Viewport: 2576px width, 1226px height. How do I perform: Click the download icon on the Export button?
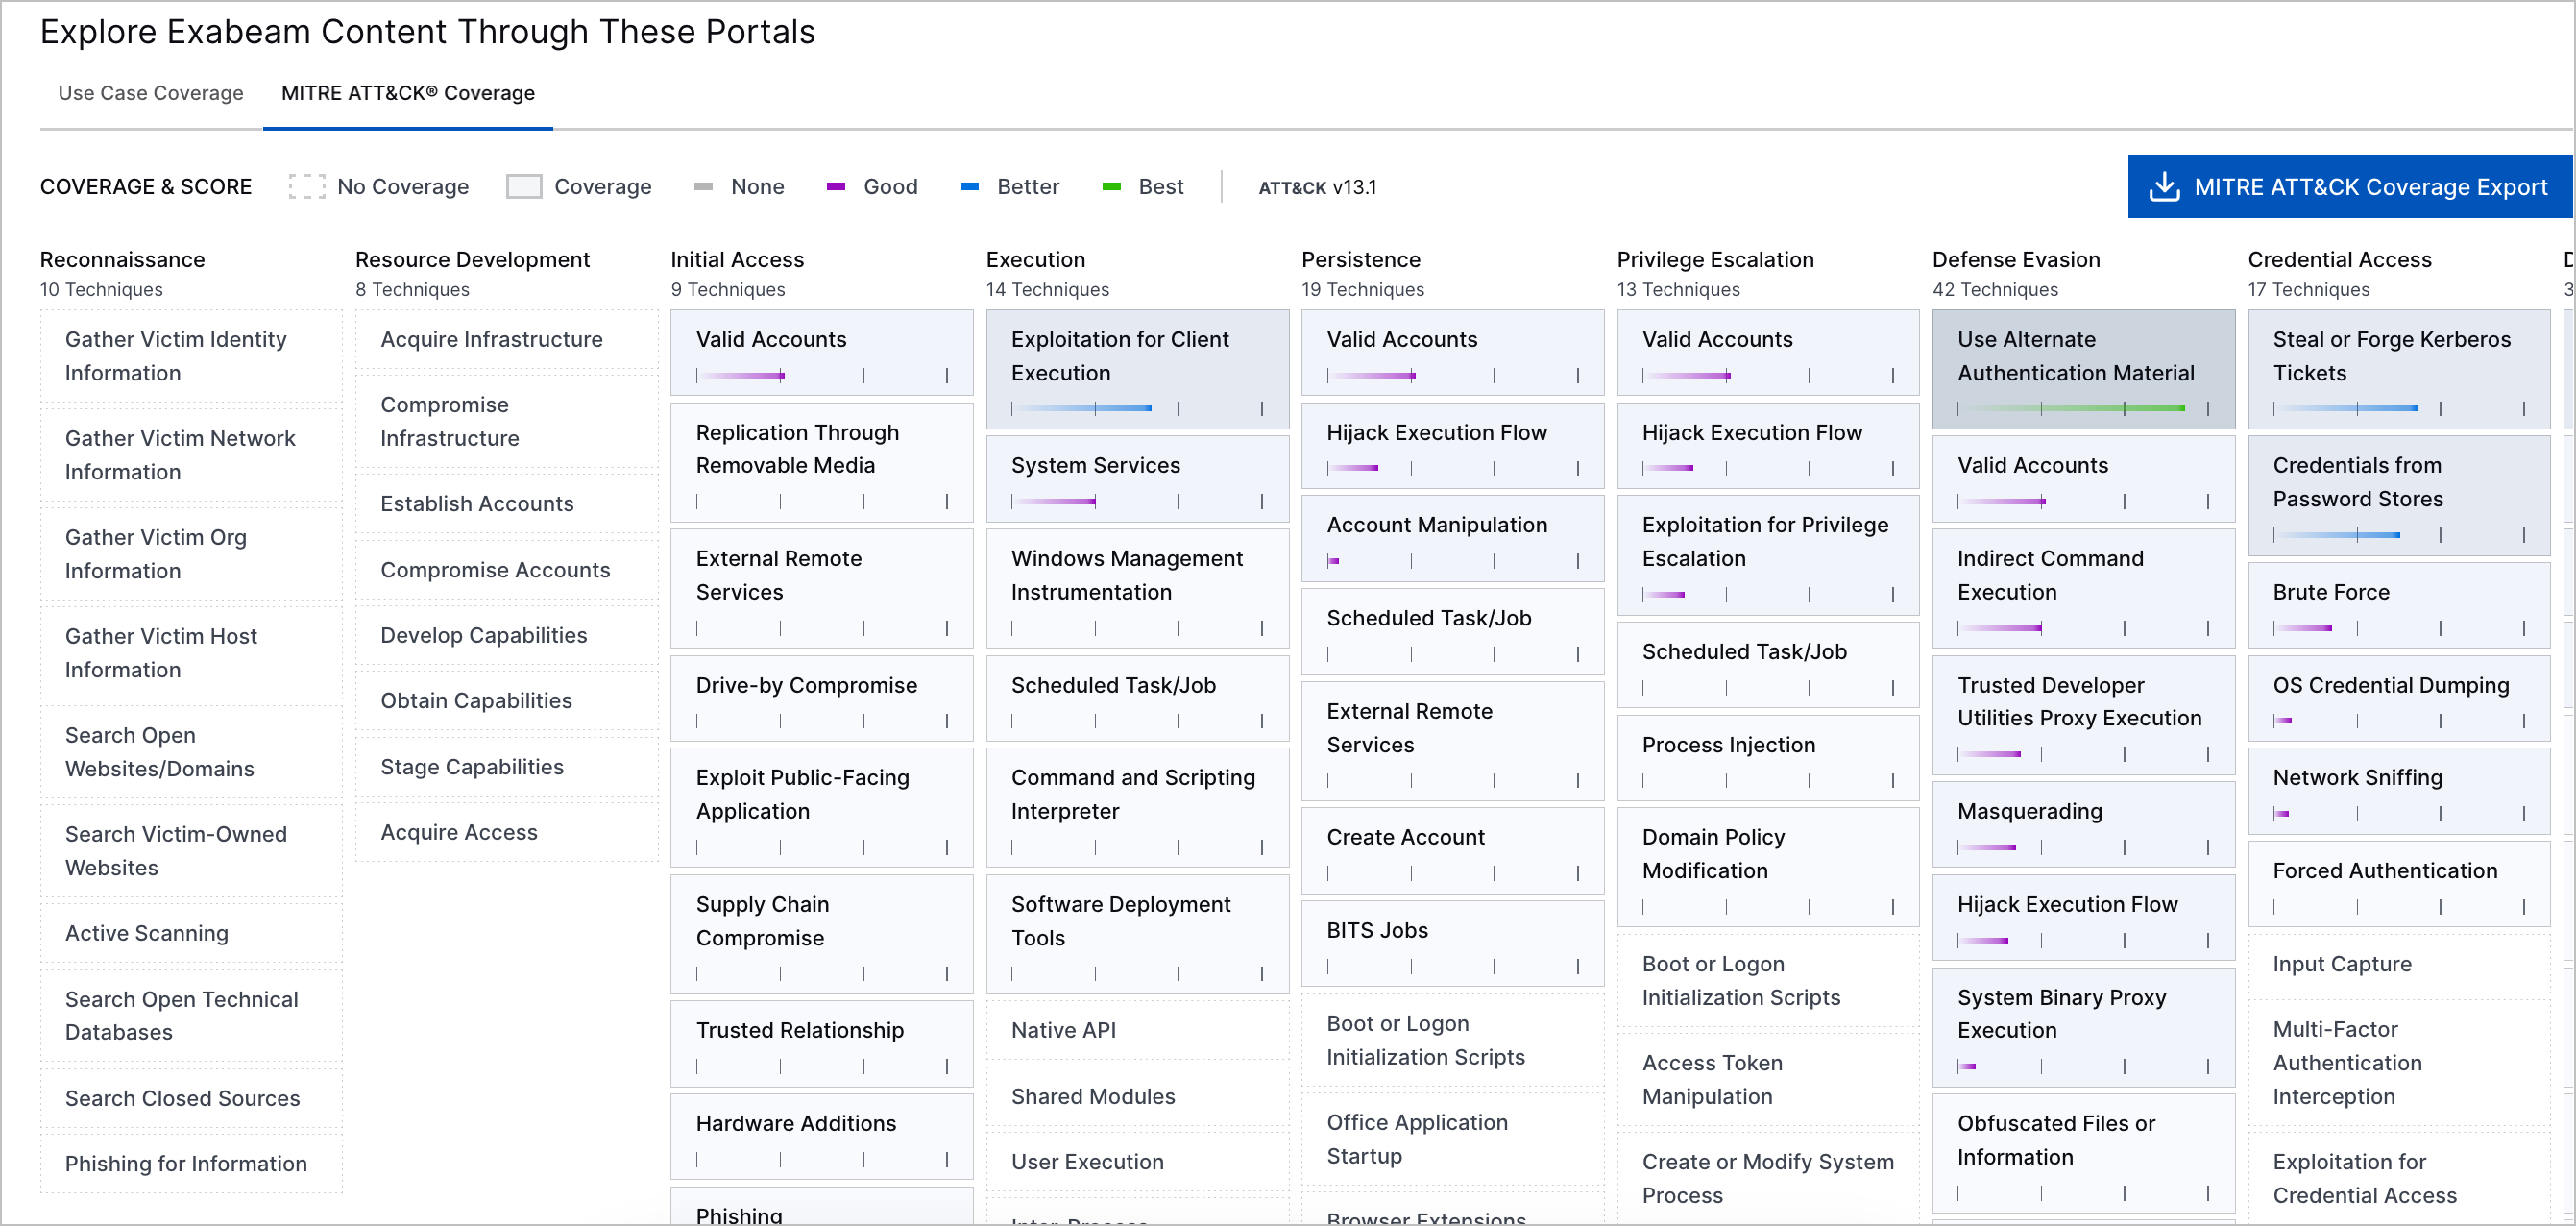coord(2164,187)
